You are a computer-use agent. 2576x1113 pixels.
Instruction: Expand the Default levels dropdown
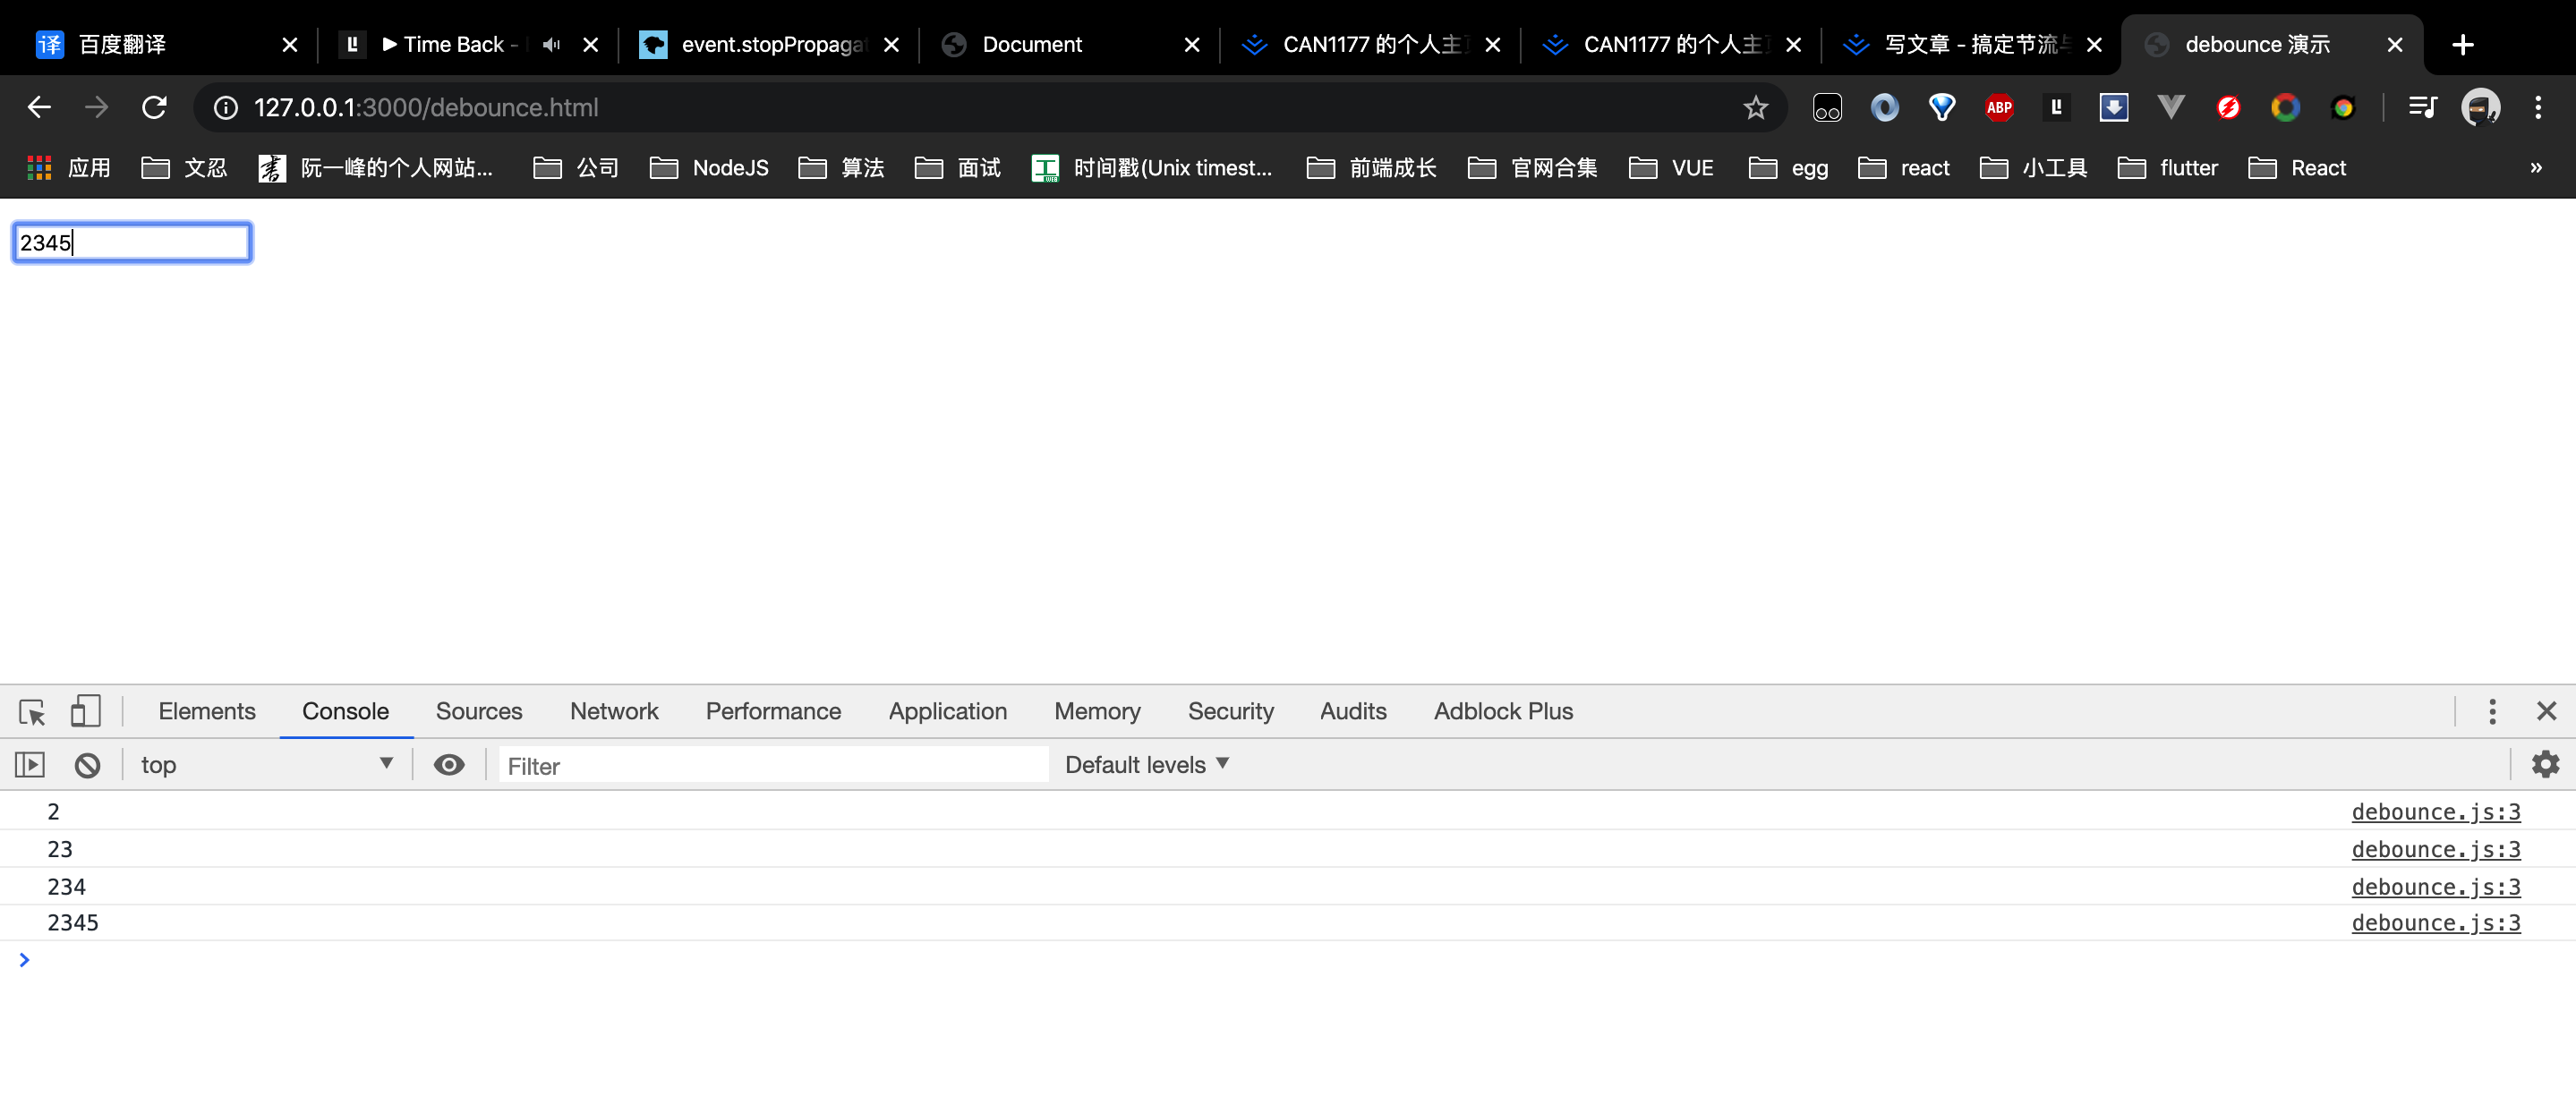tap(1146, 765)
